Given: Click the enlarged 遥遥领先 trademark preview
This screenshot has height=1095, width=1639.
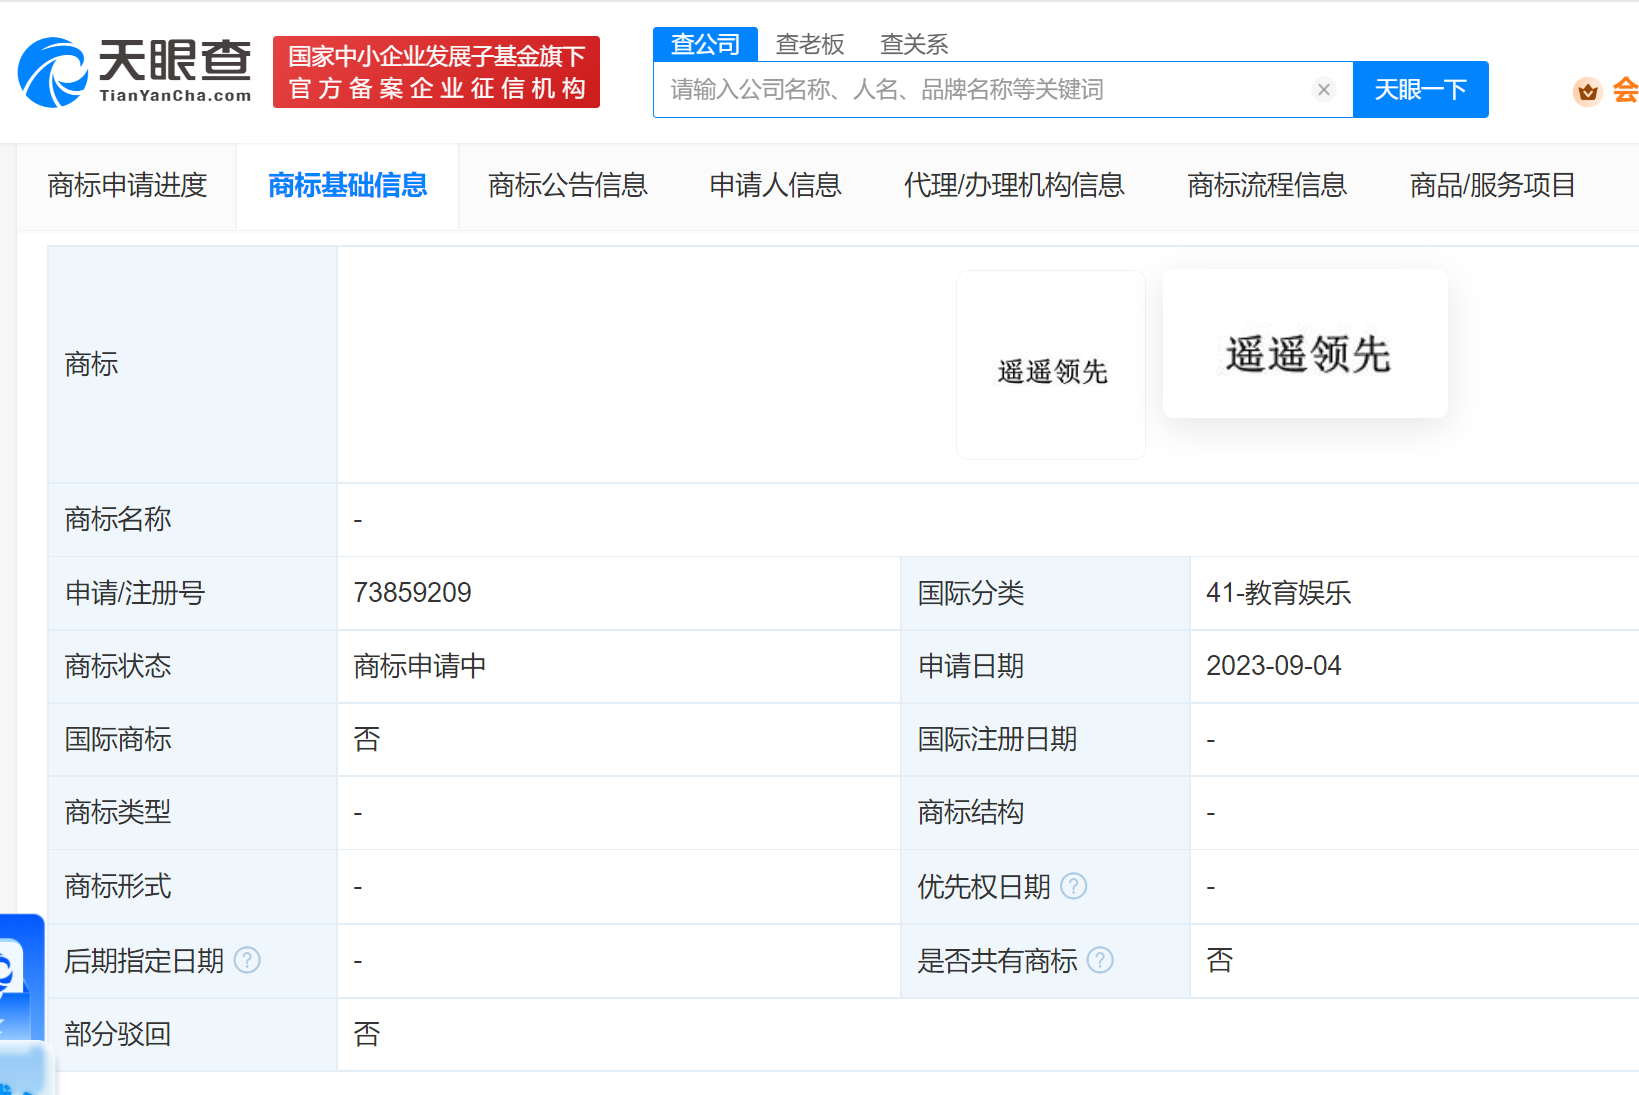Looking at the screenshot, I should [1305, 344].
